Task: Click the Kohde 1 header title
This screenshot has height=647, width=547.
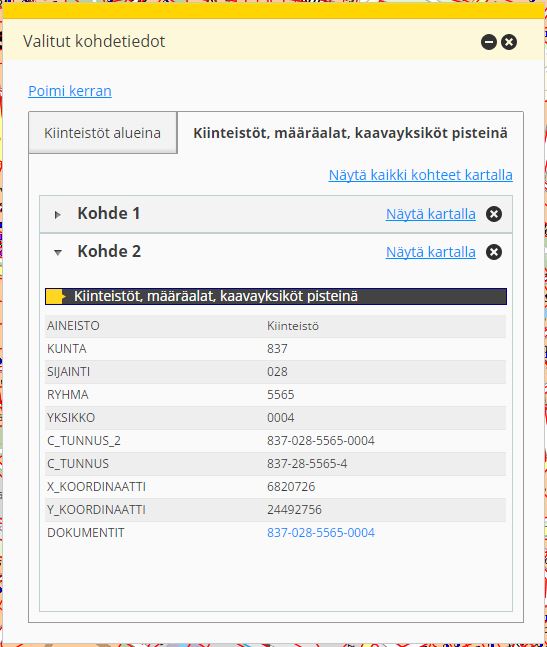Action: [109, 214]
